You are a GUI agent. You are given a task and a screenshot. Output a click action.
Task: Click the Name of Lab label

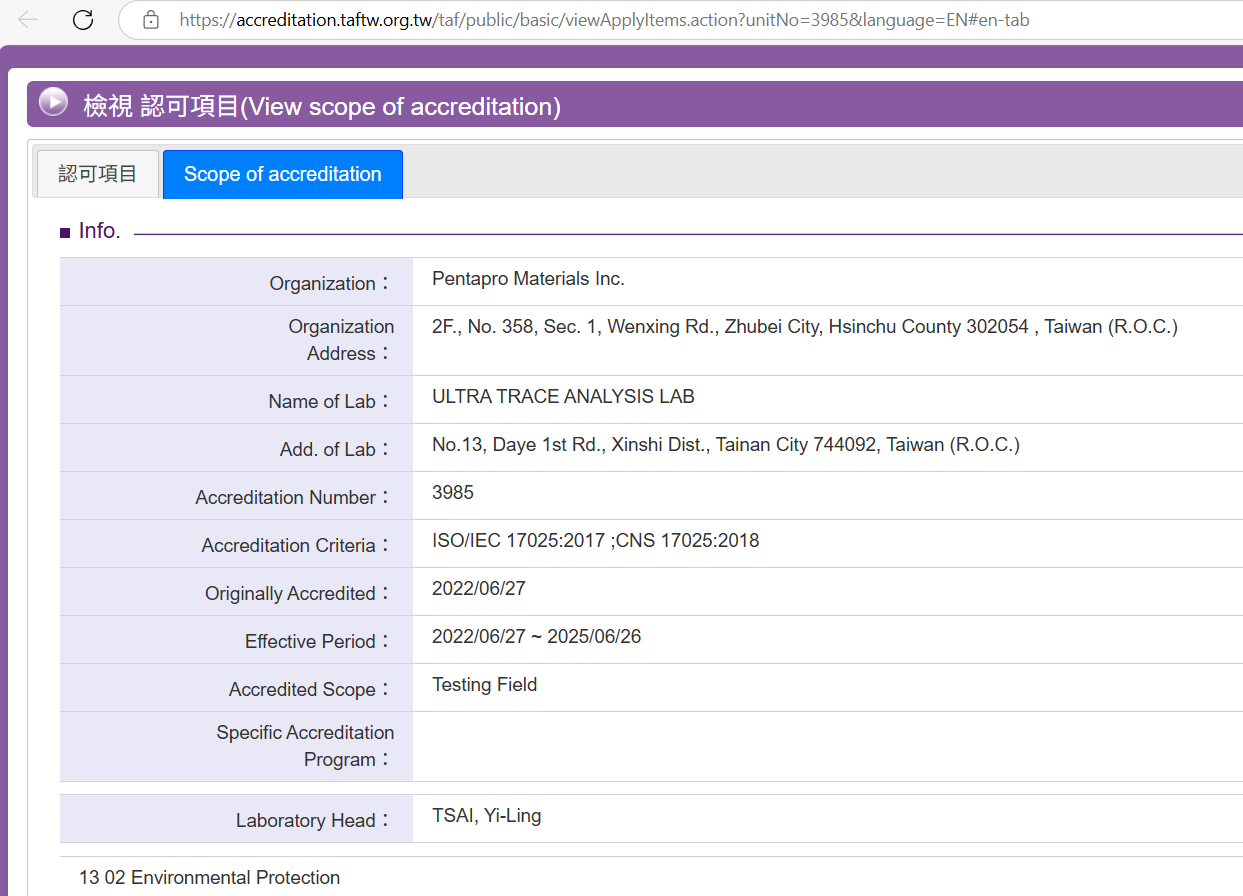(331, 401)
